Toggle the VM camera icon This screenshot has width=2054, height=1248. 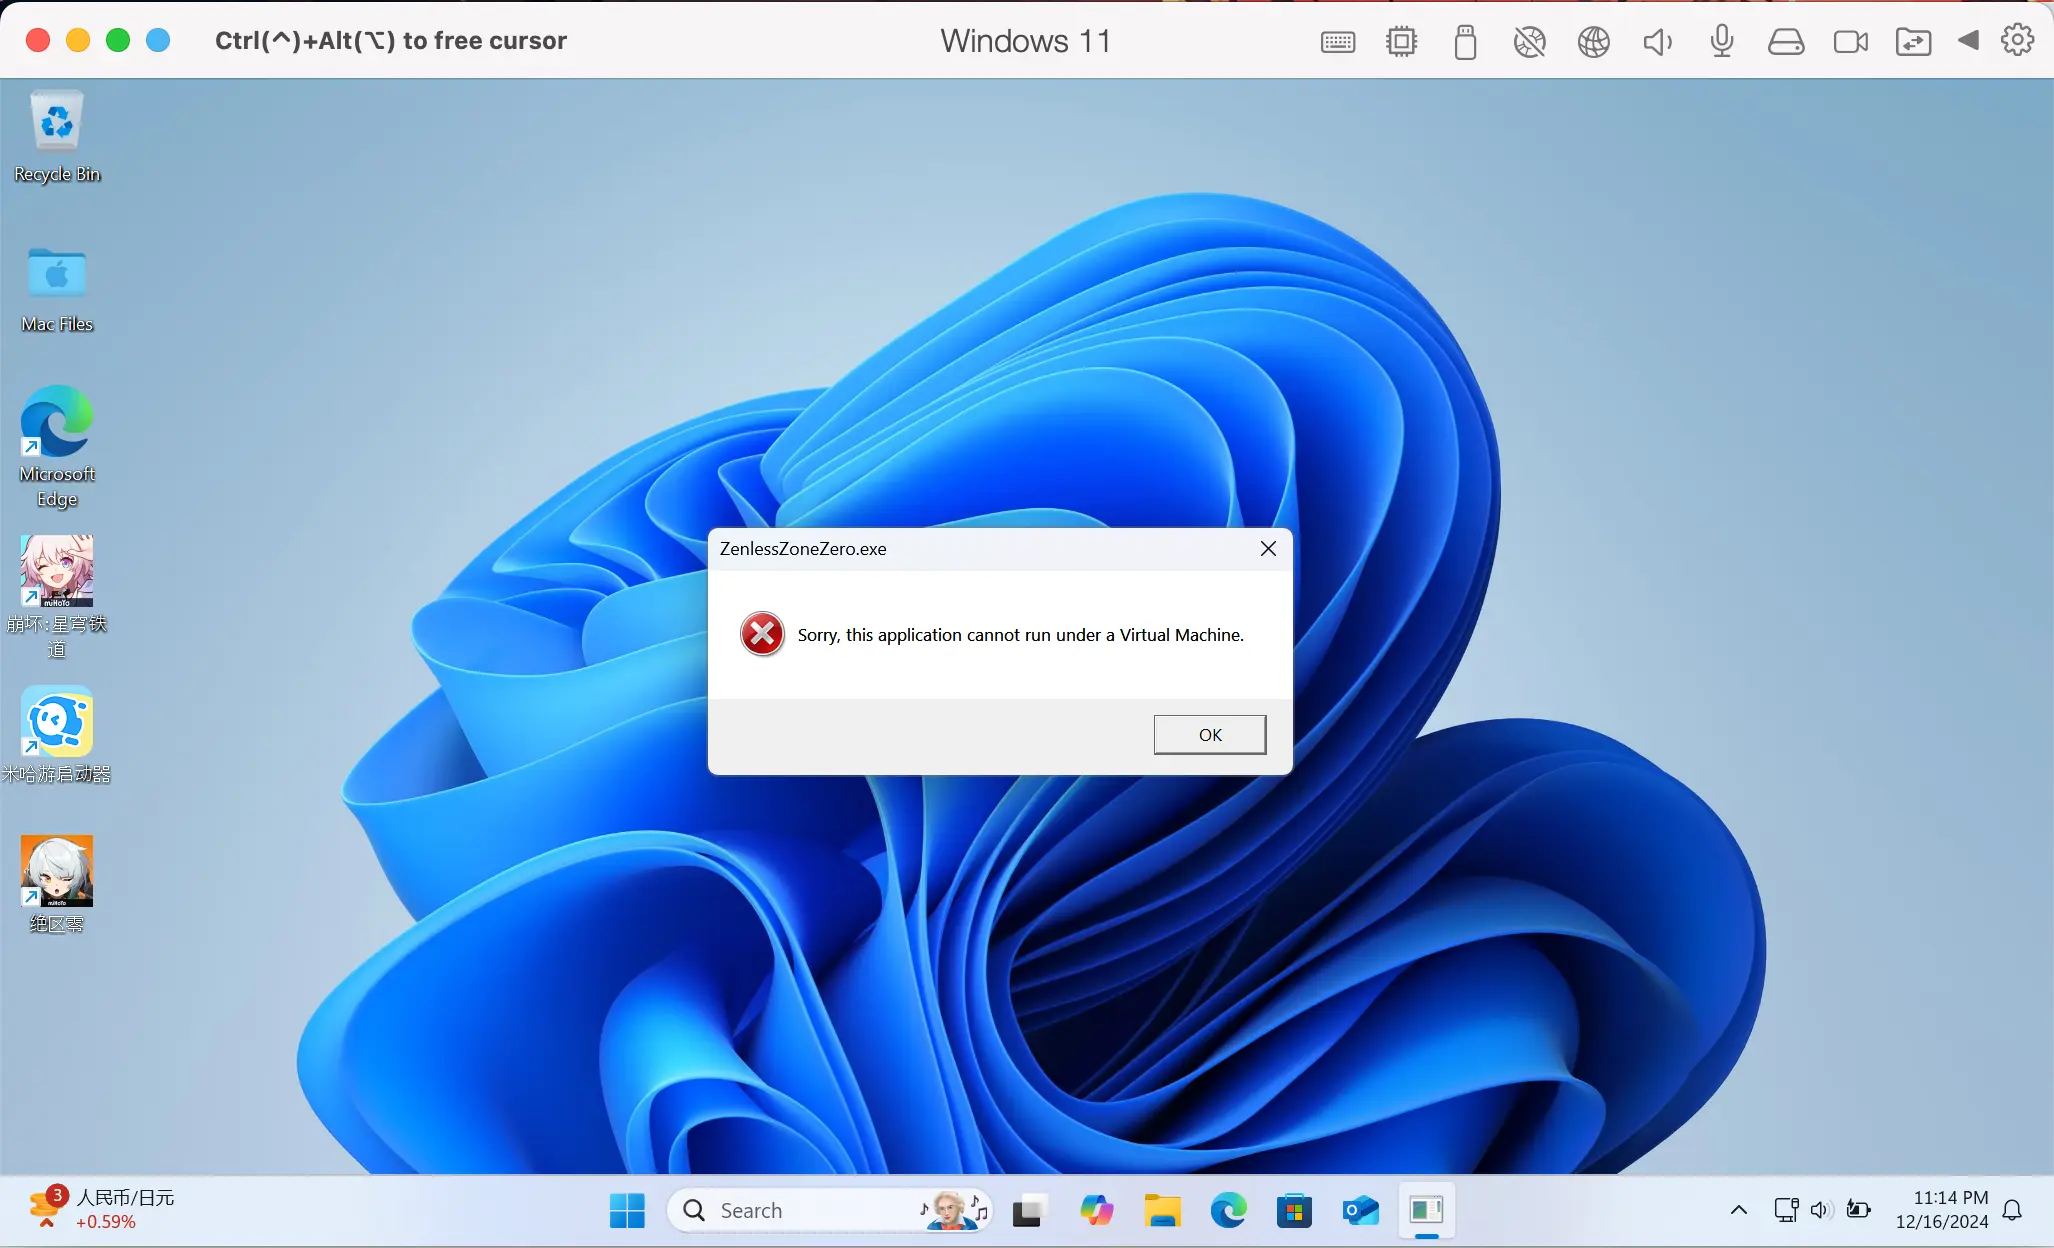(1850, 42)
